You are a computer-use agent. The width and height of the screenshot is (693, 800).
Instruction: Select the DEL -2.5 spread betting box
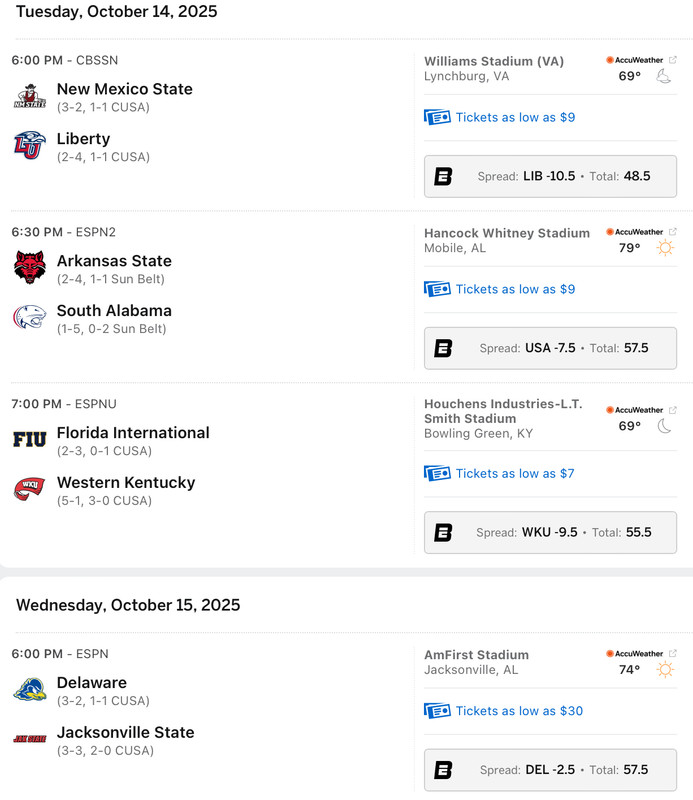pyautogui.click(x=550, y=770)
